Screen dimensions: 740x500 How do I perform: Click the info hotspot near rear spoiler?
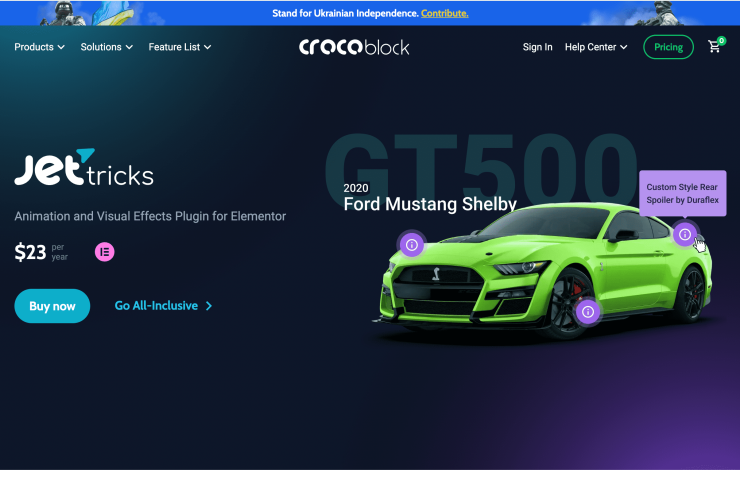coord(685,234)
